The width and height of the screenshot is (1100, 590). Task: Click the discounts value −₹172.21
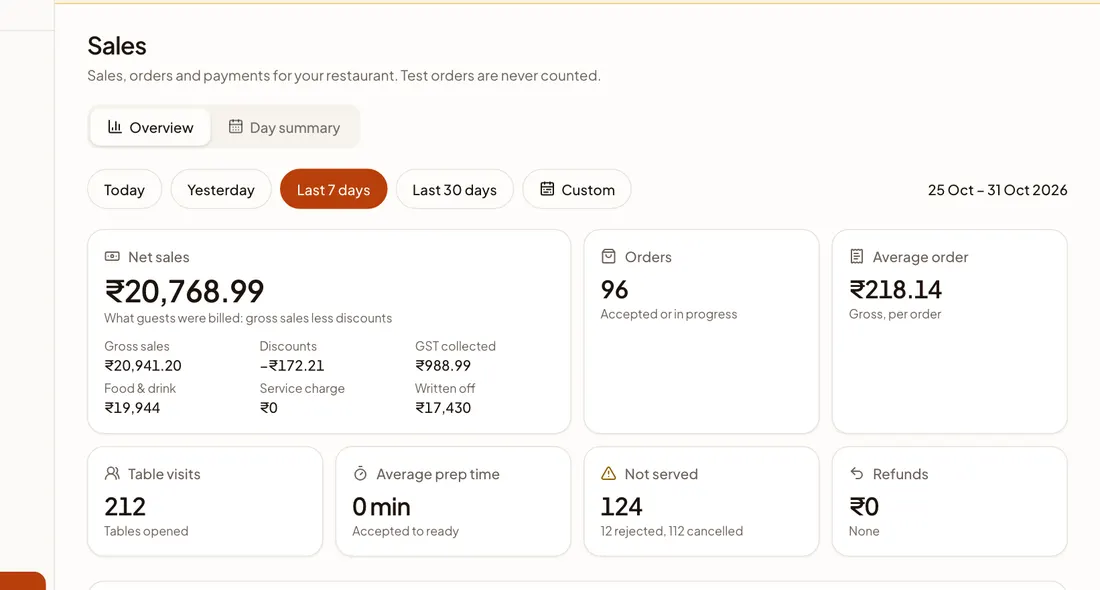(x=292, y=366)
